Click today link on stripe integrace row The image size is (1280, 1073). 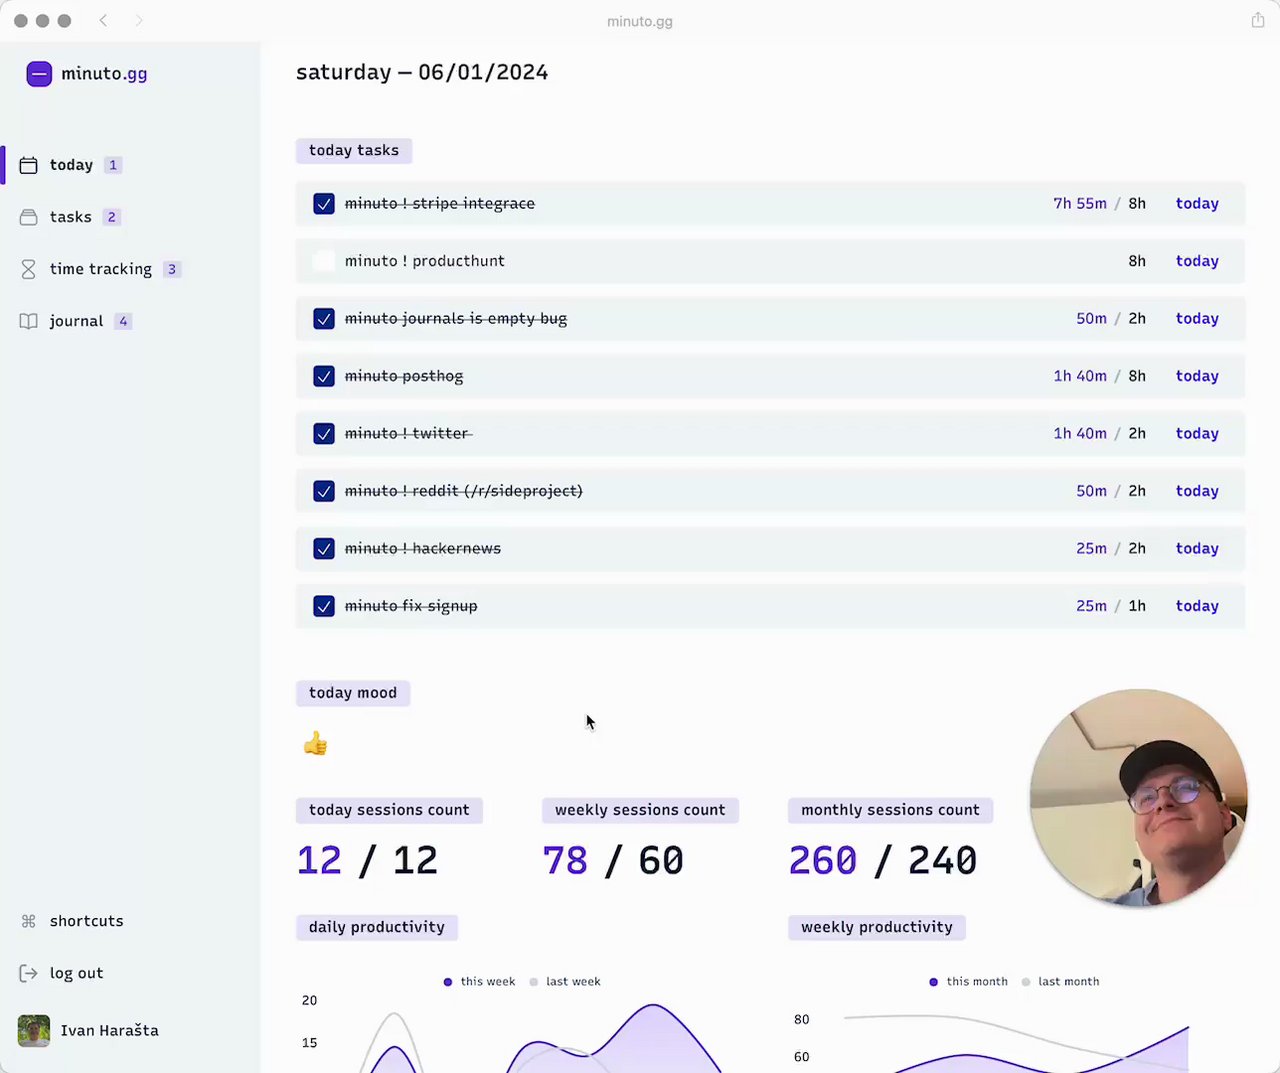click(1197, 204)
